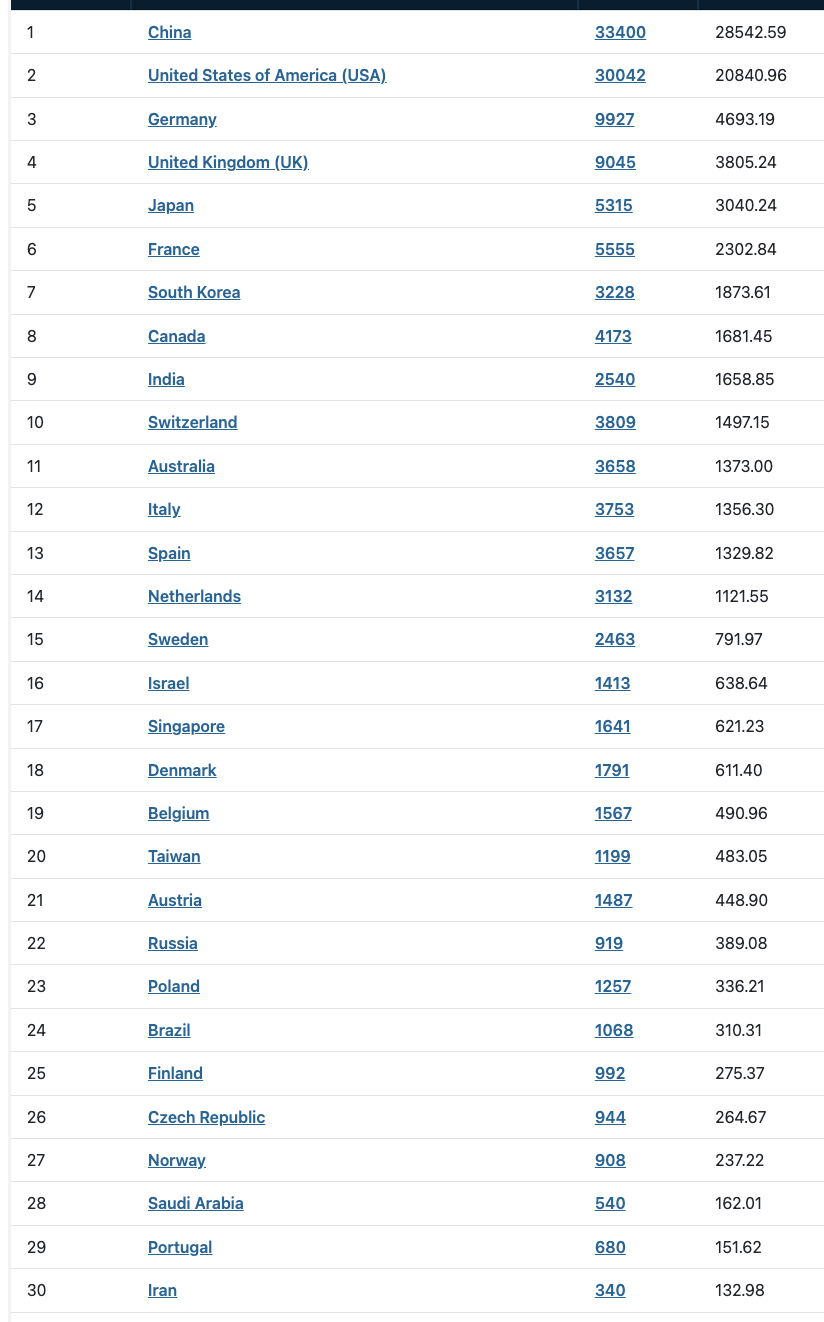Click the South Korea link
This screenshot has height=1322, width=824.
pyautogui.click(x=194, y=292)
